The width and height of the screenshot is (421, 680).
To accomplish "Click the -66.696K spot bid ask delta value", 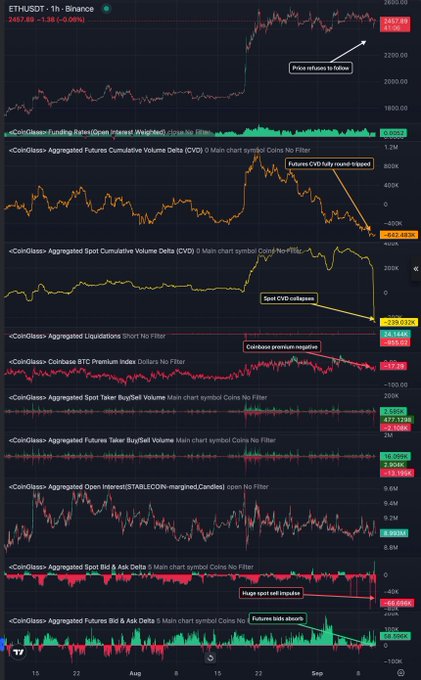I will (397, 603).
